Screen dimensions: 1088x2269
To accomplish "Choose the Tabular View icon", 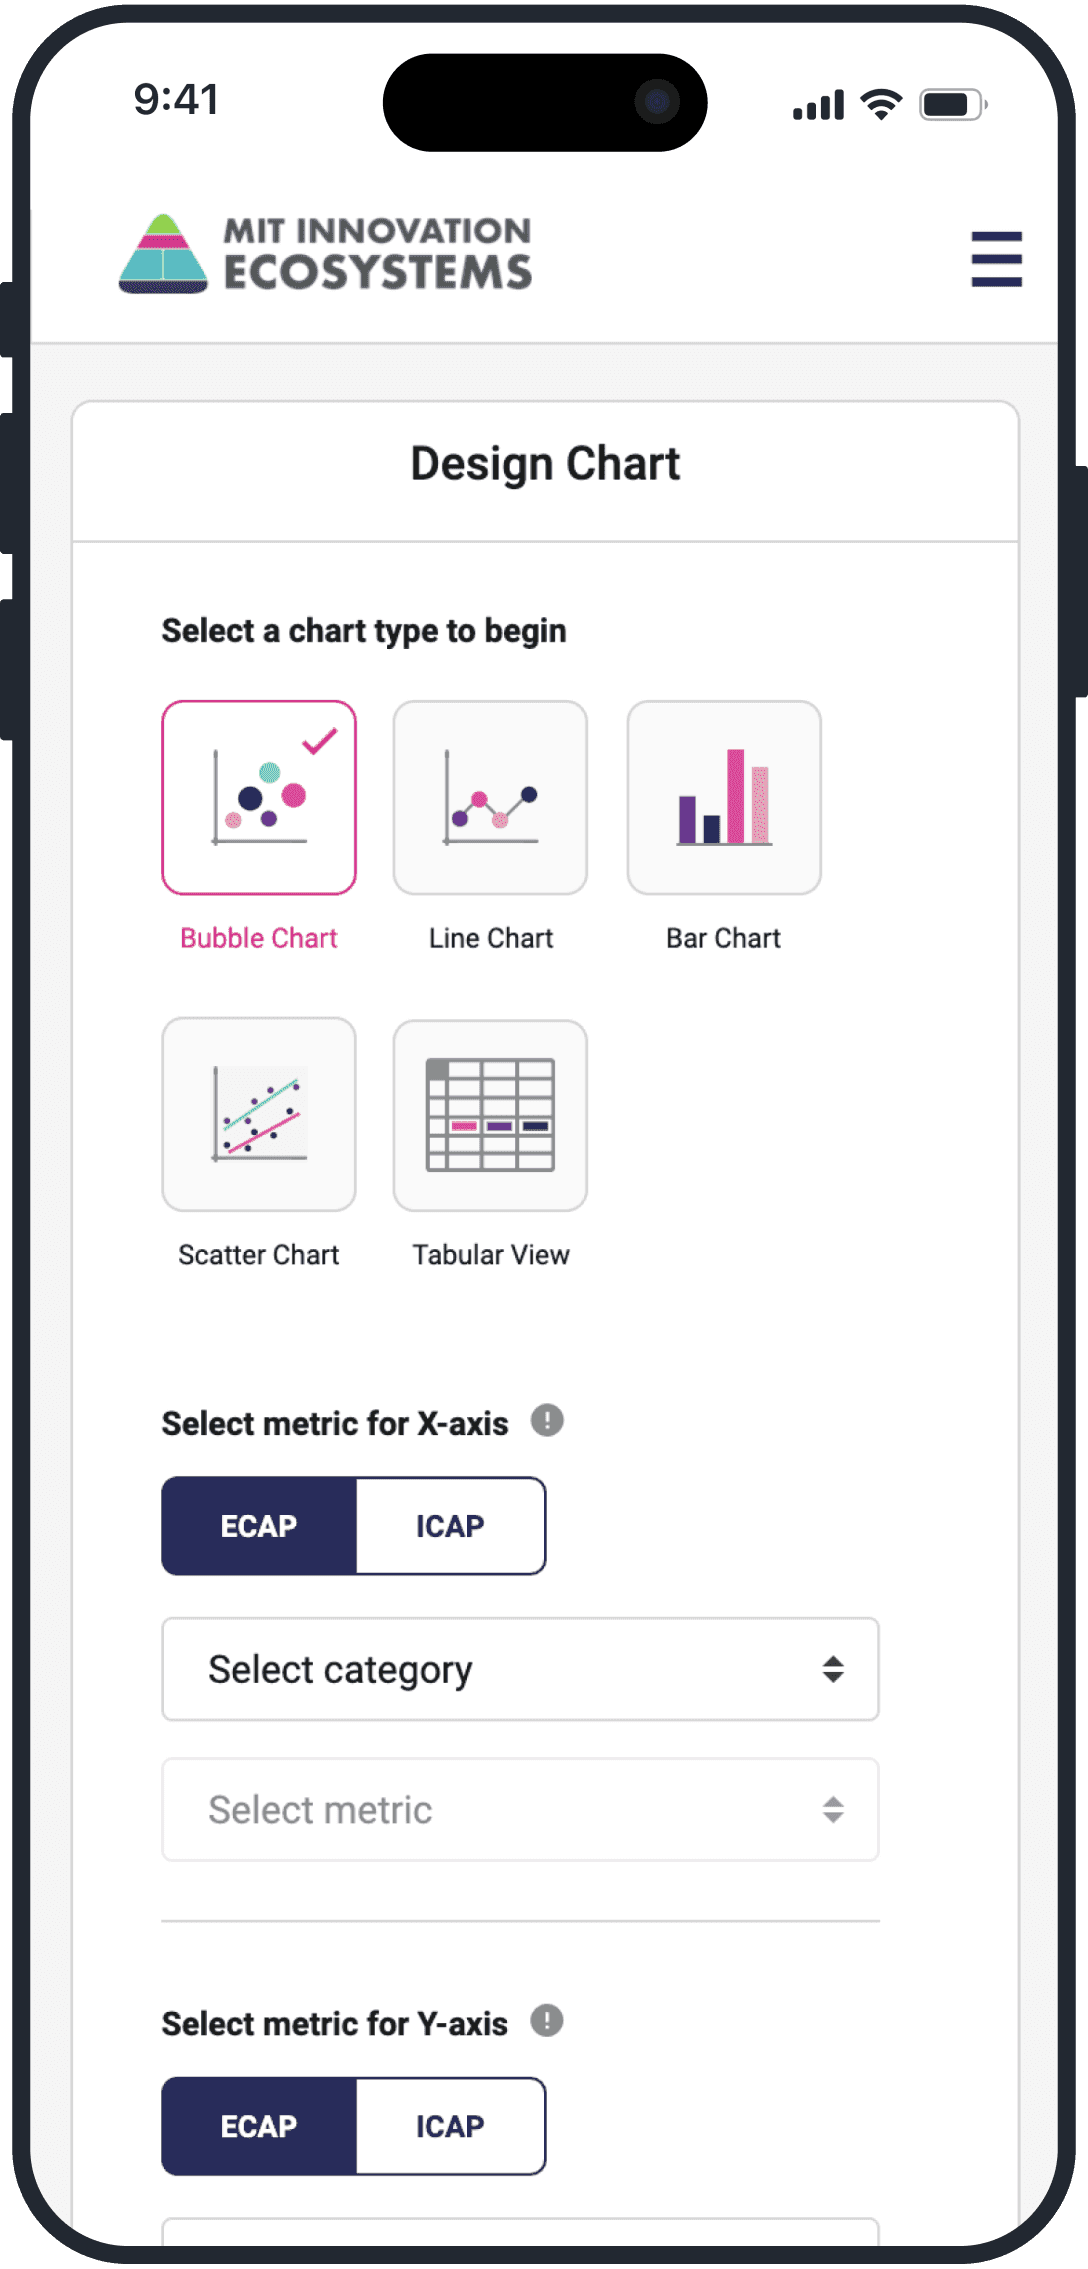I will click(x=490, y=1114).
